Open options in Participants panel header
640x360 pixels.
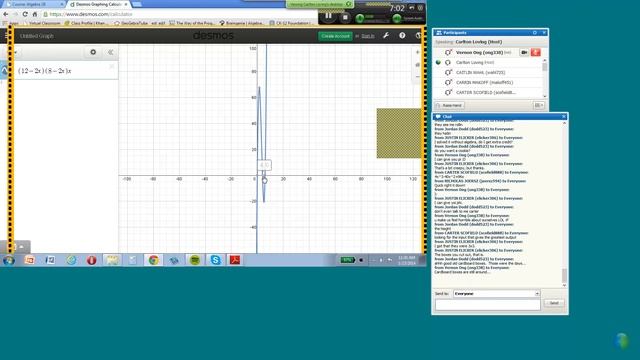(x=535, y=33)
